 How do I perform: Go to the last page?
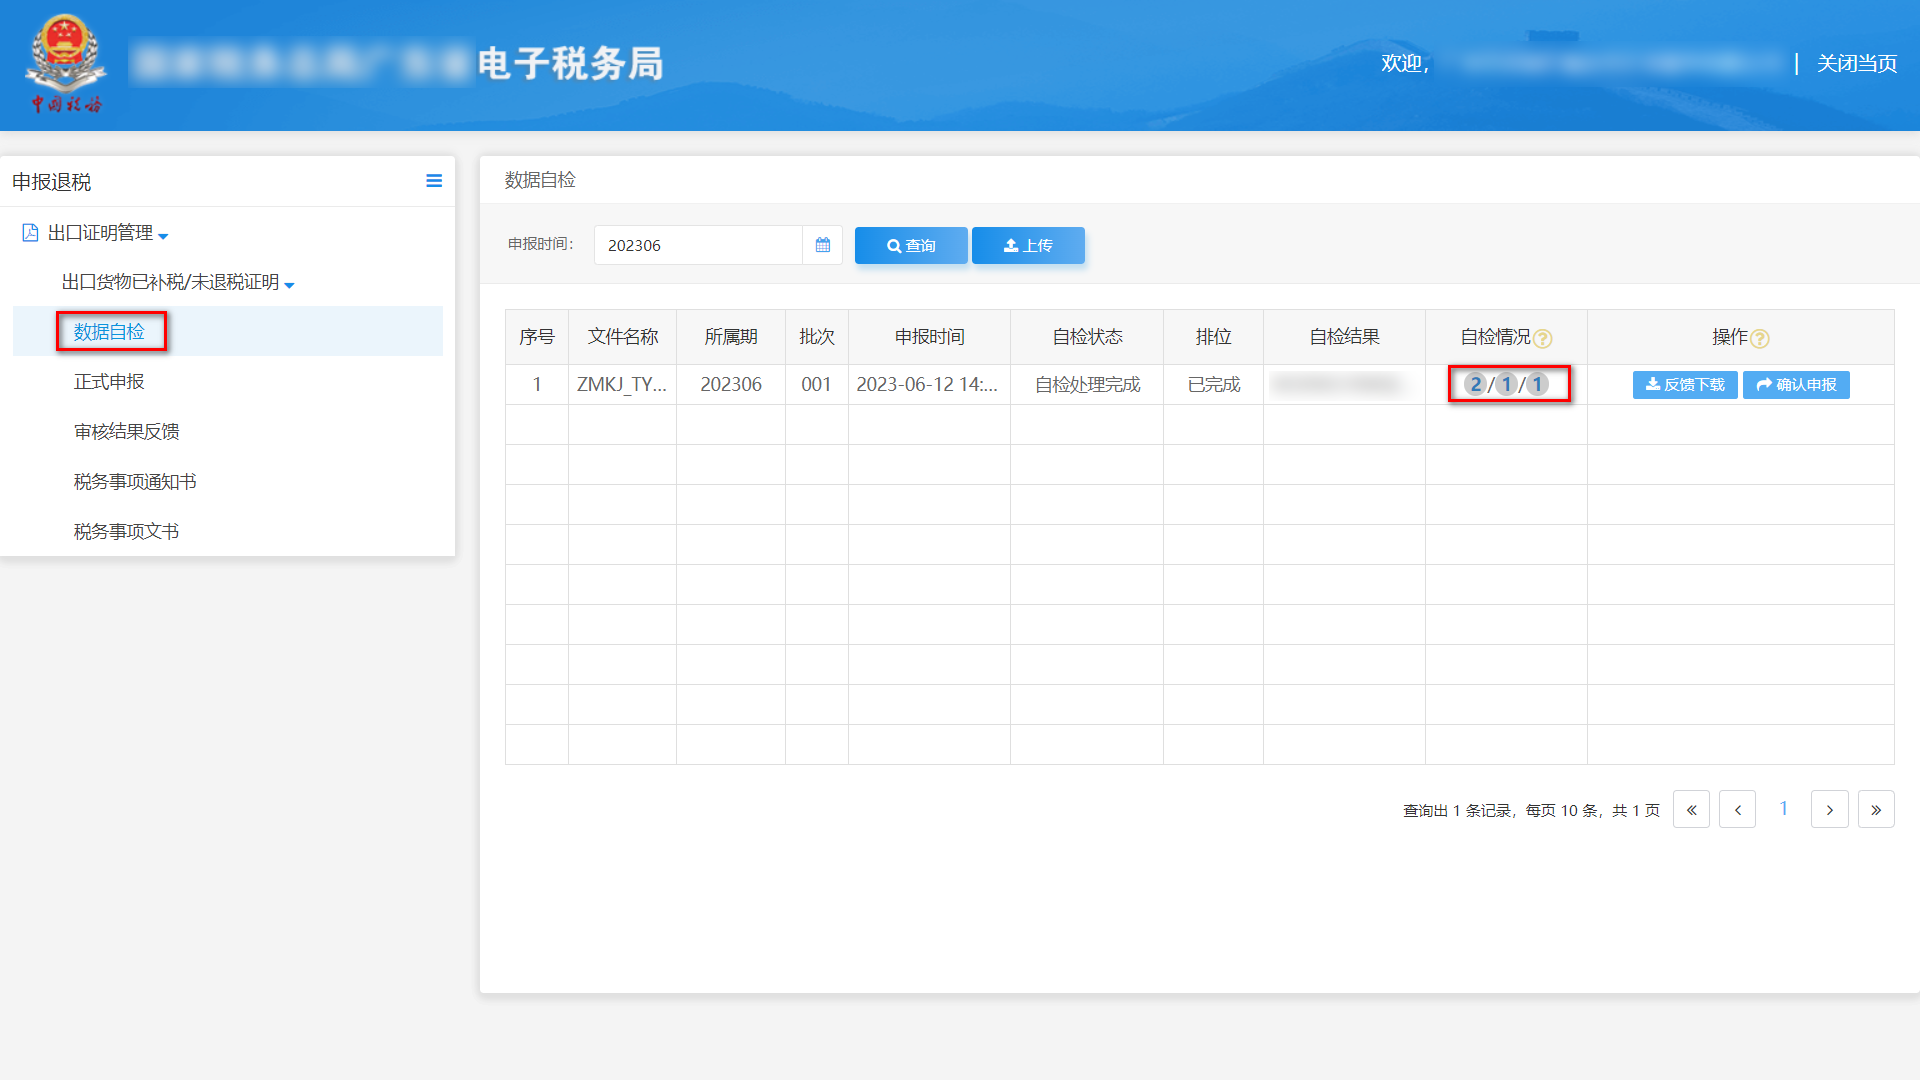tap(1876, 810)
